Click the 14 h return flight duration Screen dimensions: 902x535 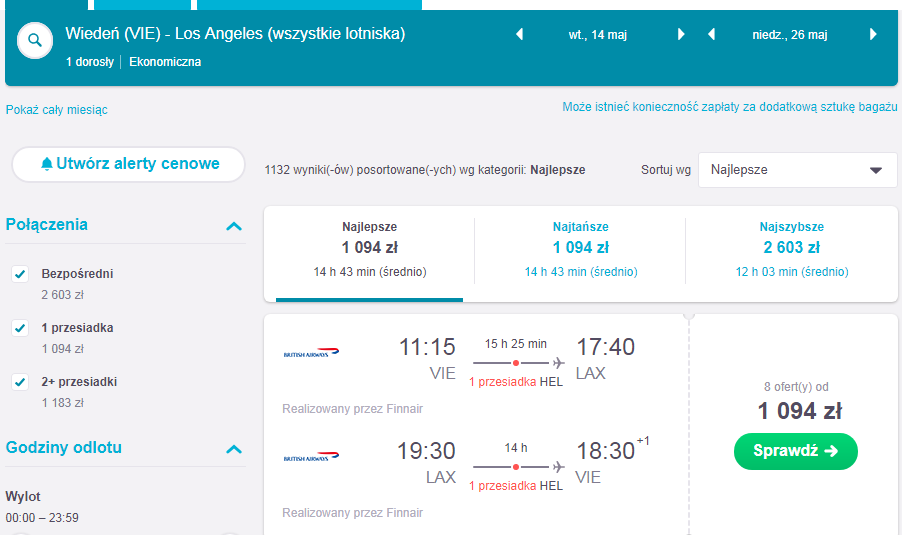pyautogui.click(x=515, y=448)
